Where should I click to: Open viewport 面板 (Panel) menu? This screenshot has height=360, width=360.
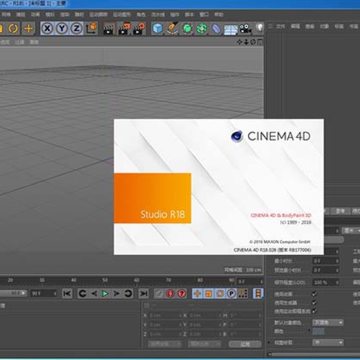point(34,42)
